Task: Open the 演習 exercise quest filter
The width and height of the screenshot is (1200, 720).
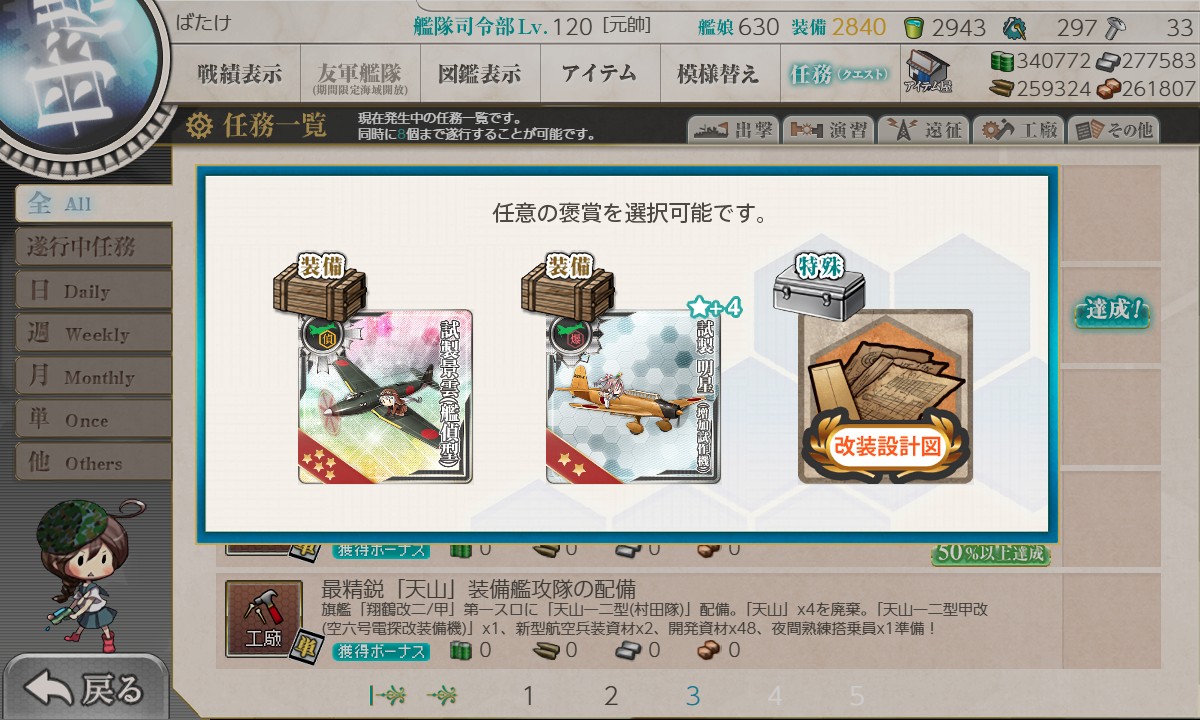Action: tap(828, 130)
